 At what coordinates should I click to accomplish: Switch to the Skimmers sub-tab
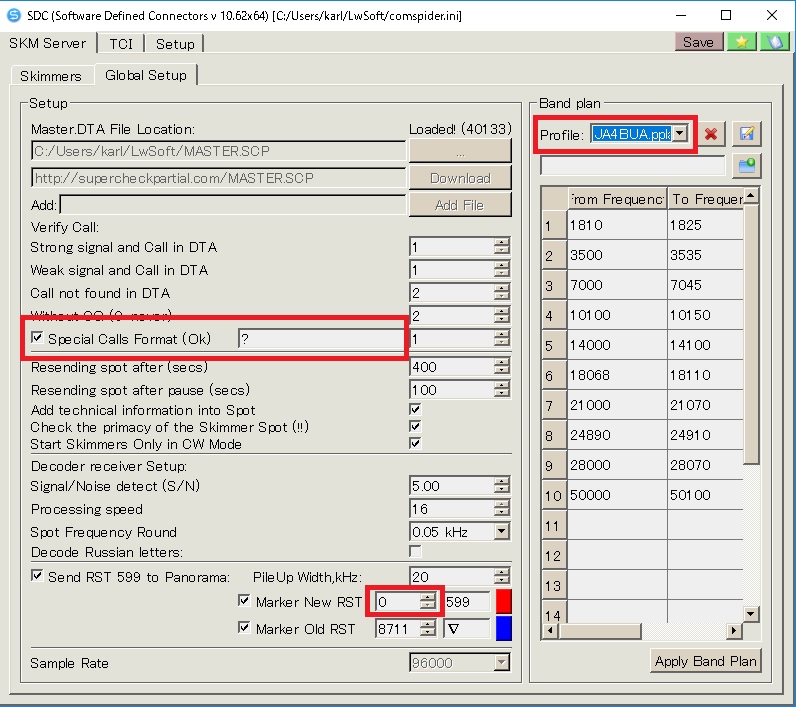click(51, 76)
